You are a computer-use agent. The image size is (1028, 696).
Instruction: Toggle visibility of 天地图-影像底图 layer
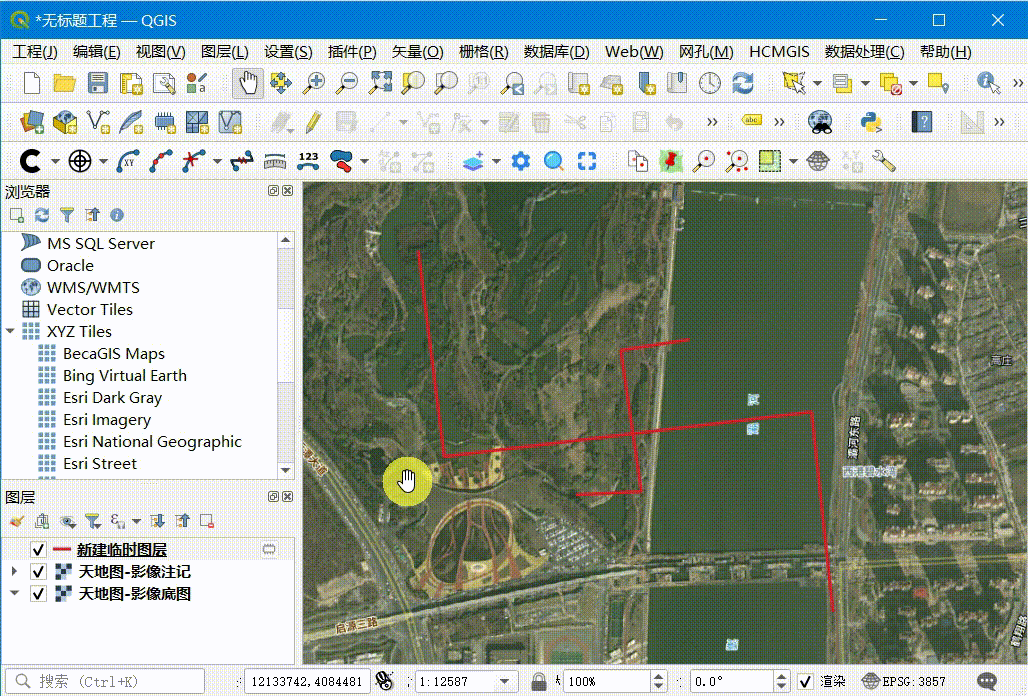(38, 594)
